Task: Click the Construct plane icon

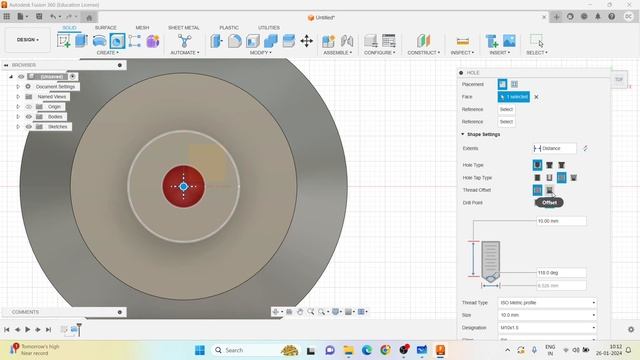Action: [x=423, y=41]
